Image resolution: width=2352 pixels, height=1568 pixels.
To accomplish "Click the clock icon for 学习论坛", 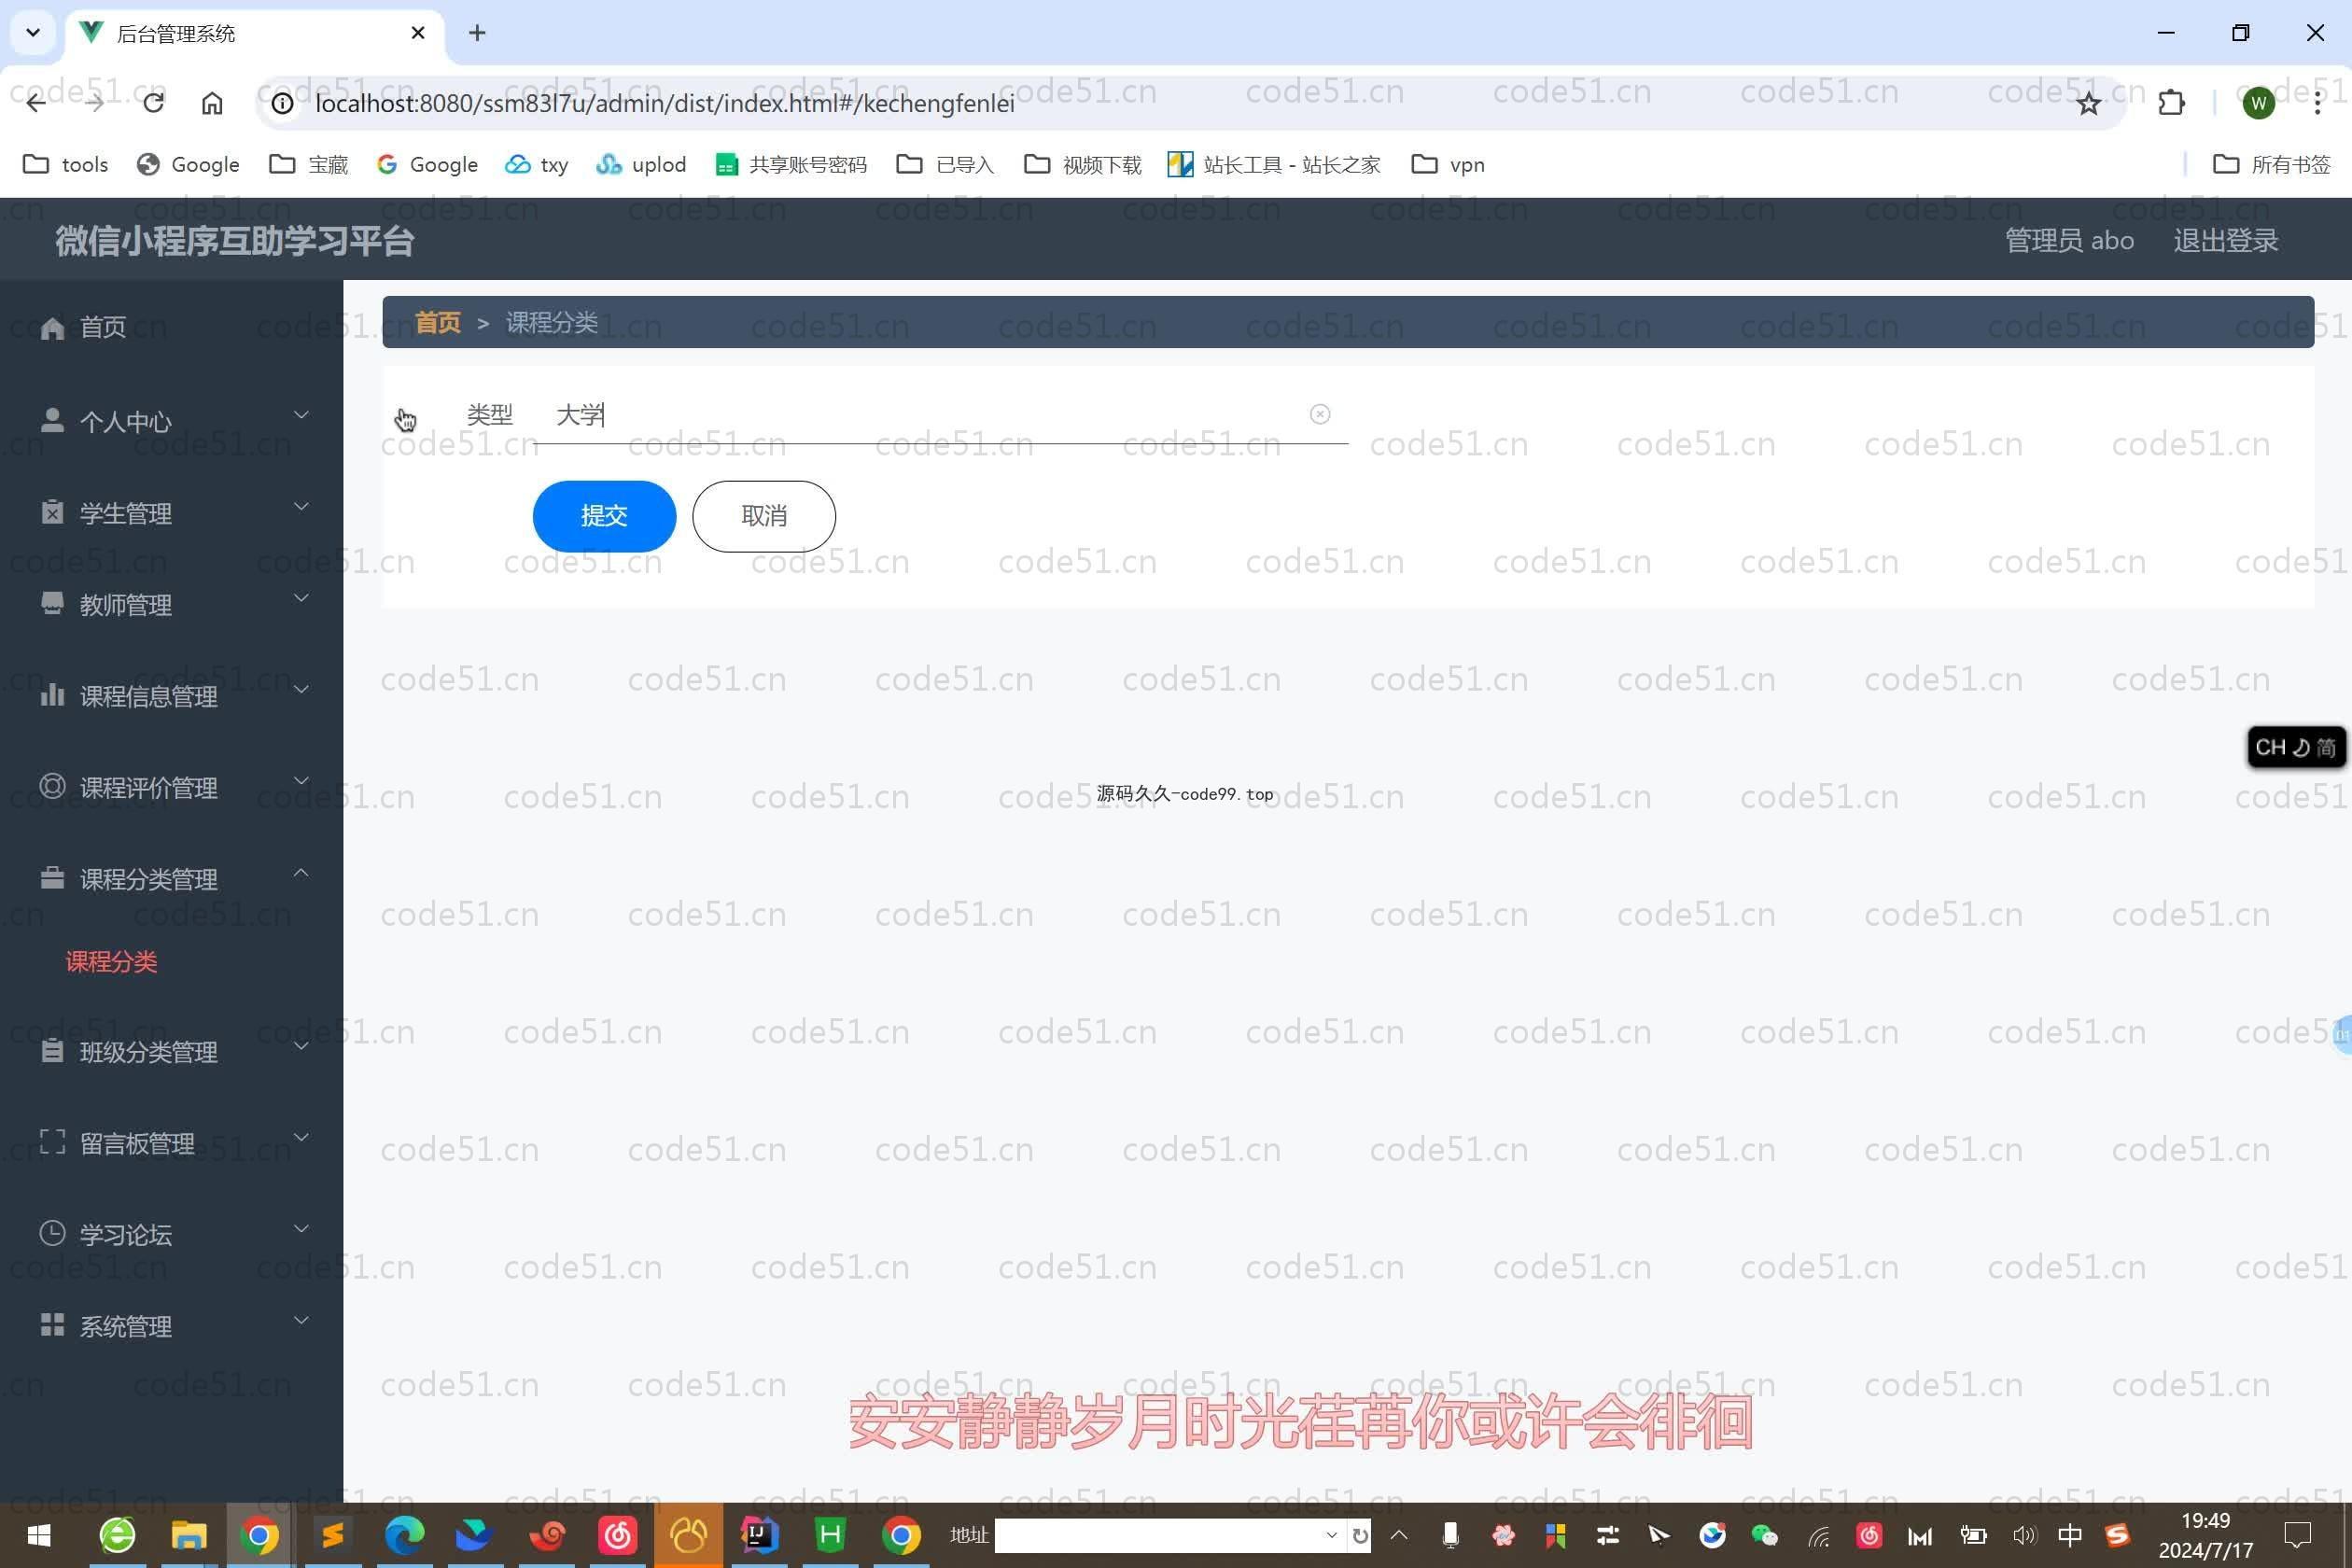I will [52, 1233].
